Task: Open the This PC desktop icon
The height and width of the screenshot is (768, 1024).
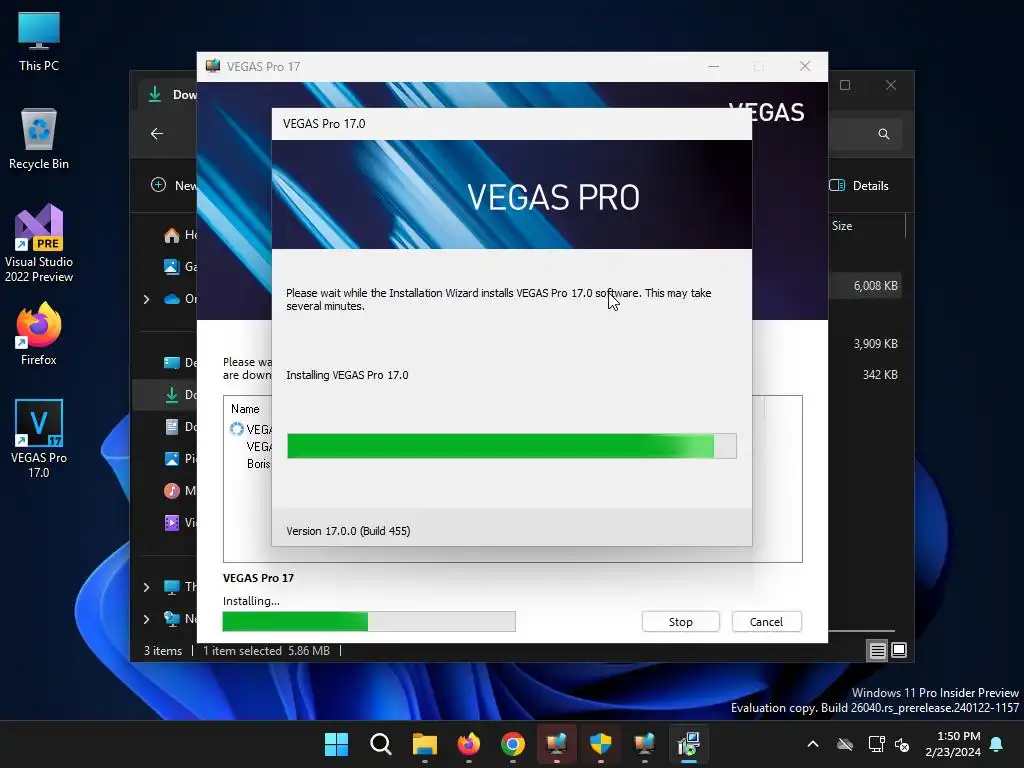Action: click(39, 40)
